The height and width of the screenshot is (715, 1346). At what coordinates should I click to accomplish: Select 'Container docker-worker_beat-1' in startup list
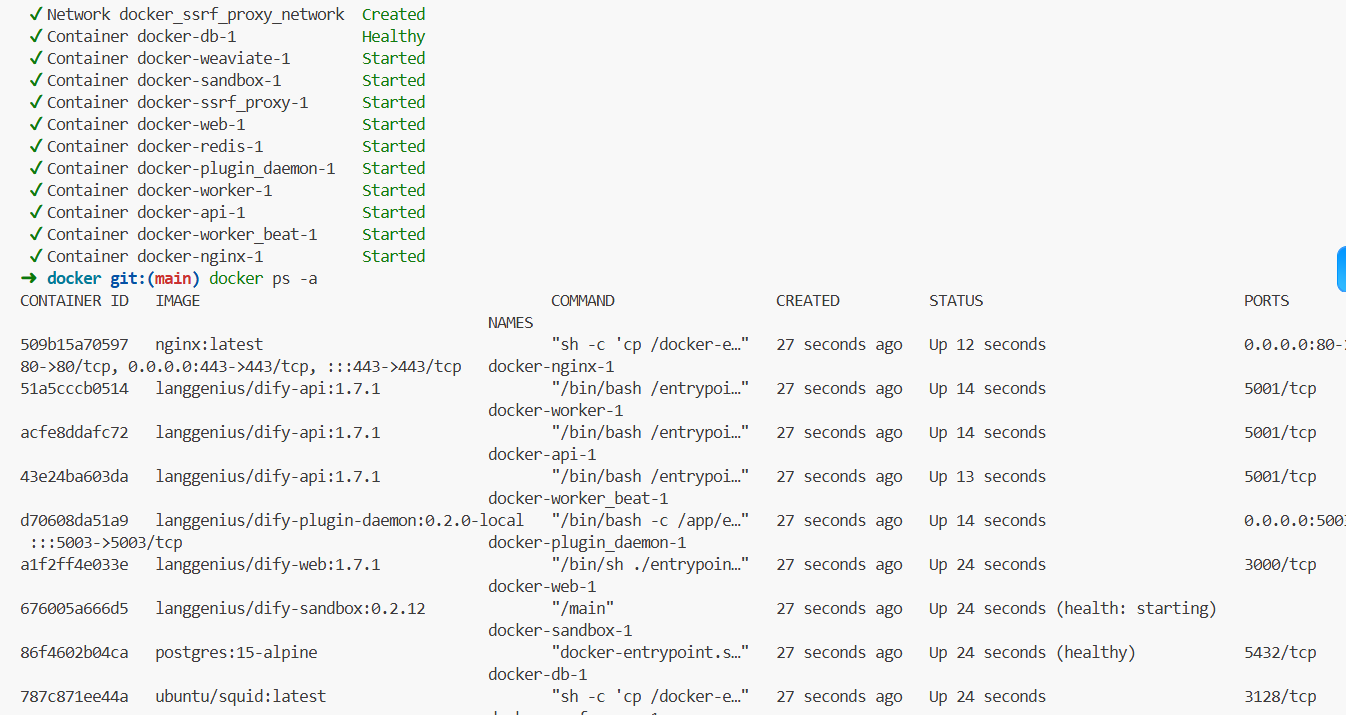[x=182, y=235]
